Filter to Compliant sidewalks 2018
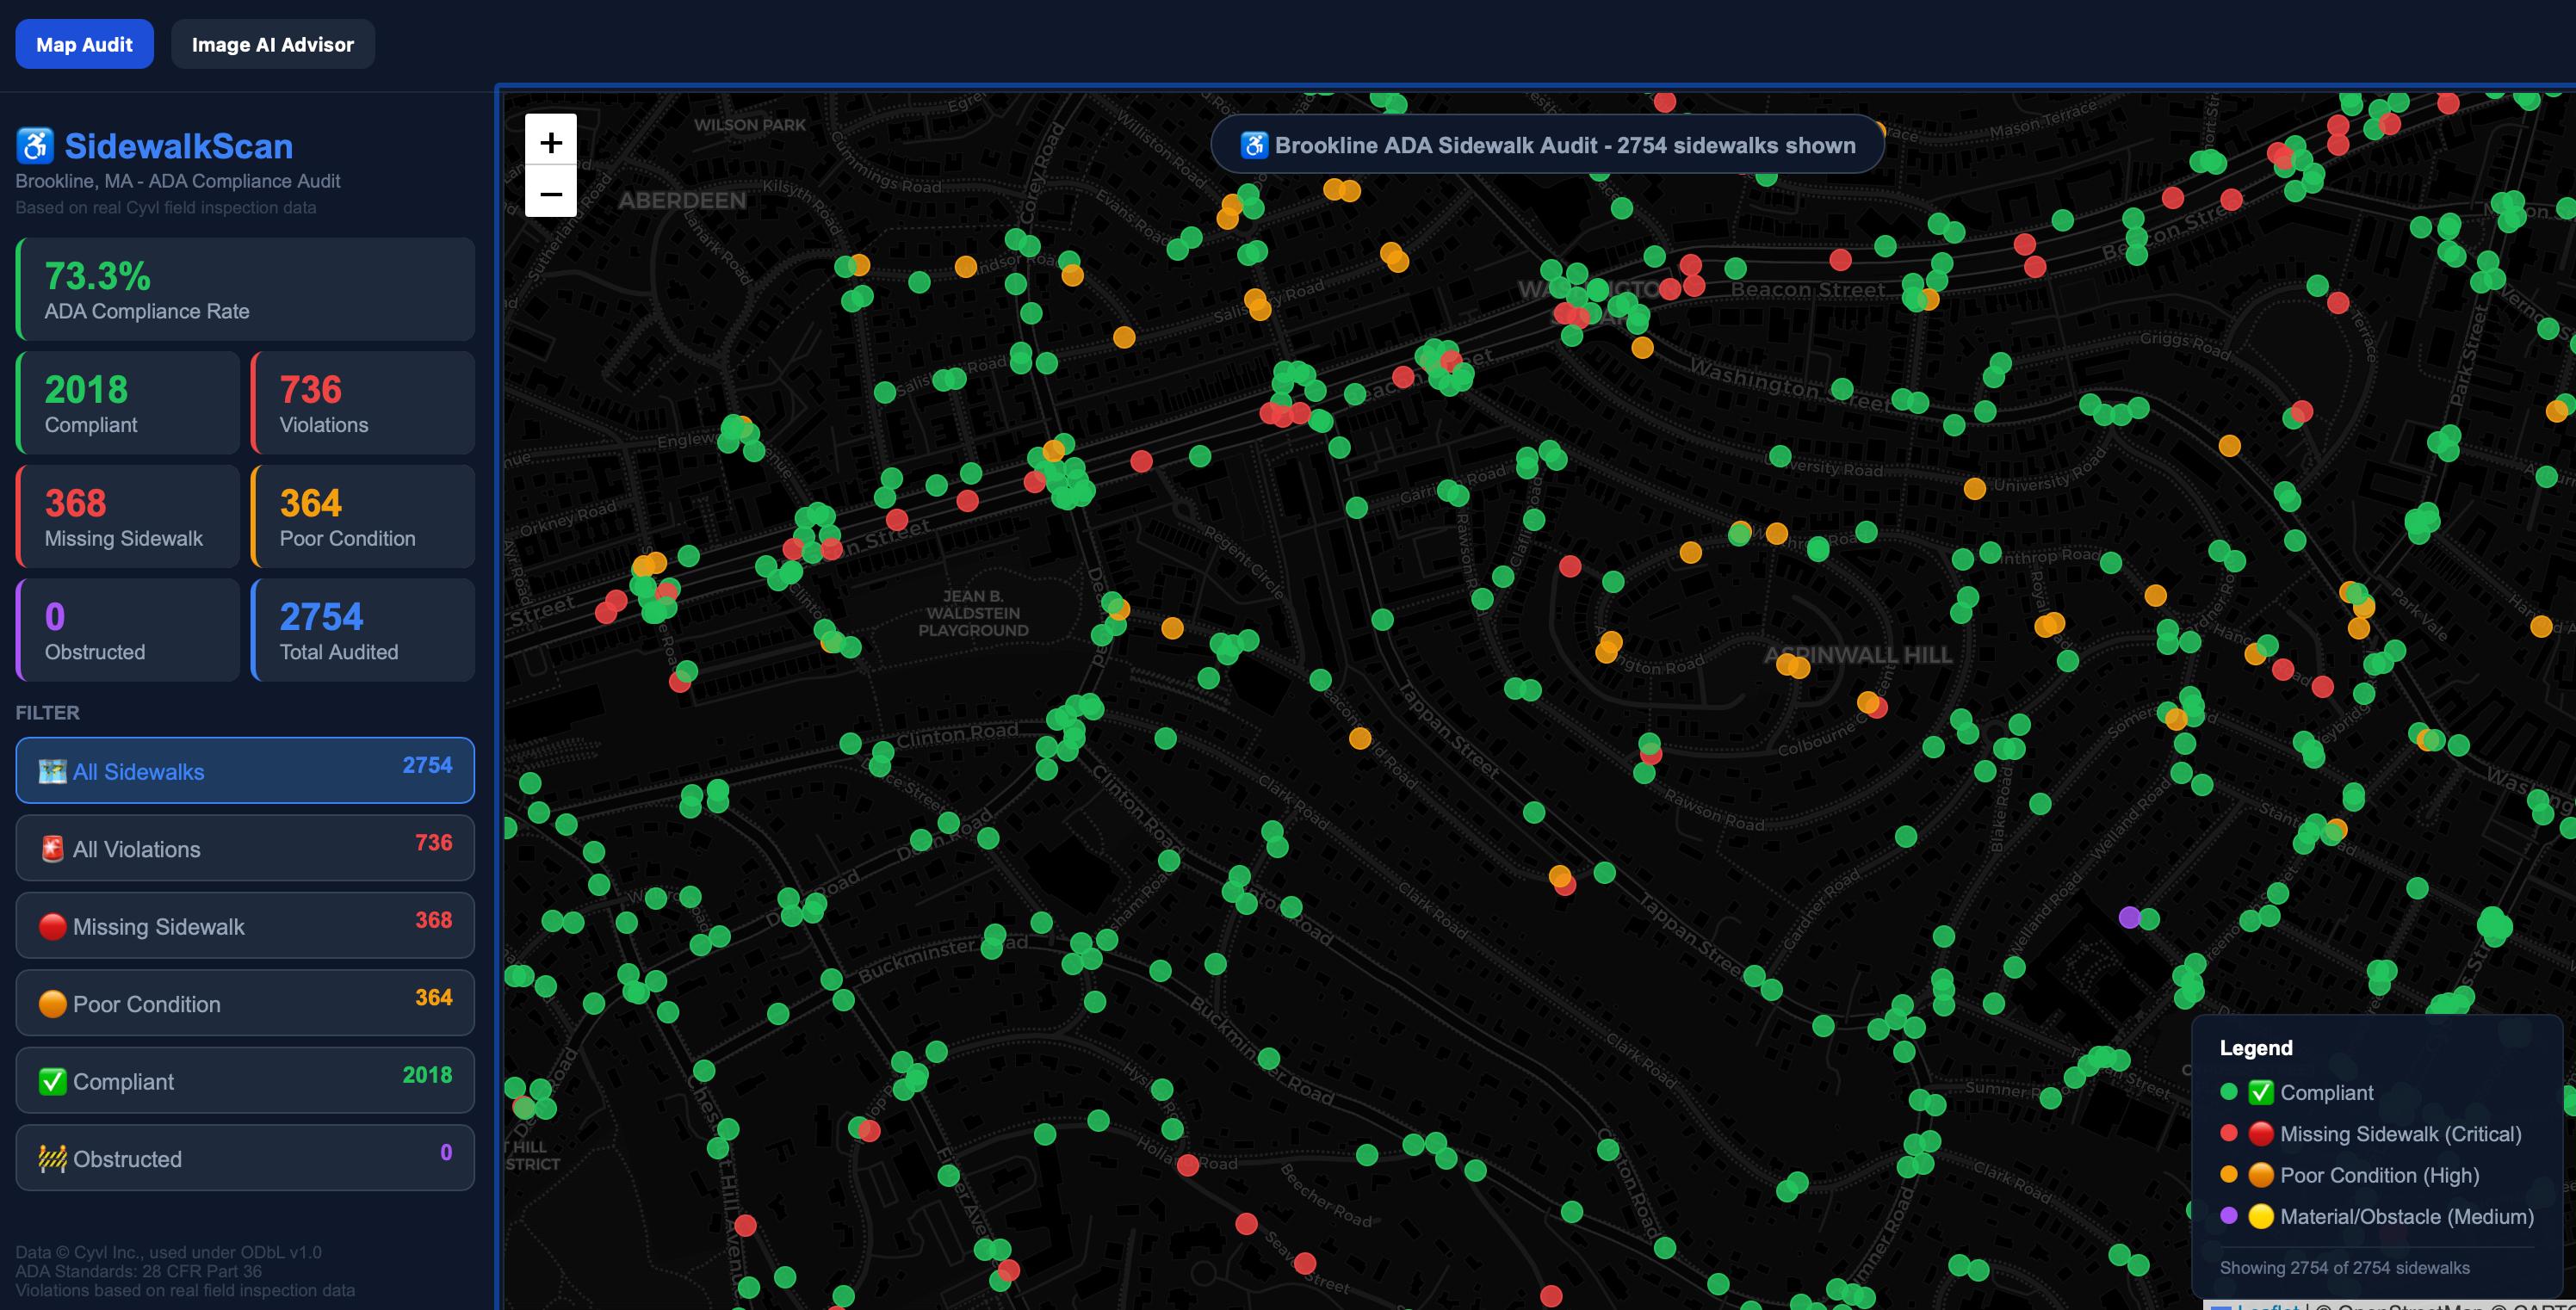2576x1310 pixels. (x=244, y=1080)
